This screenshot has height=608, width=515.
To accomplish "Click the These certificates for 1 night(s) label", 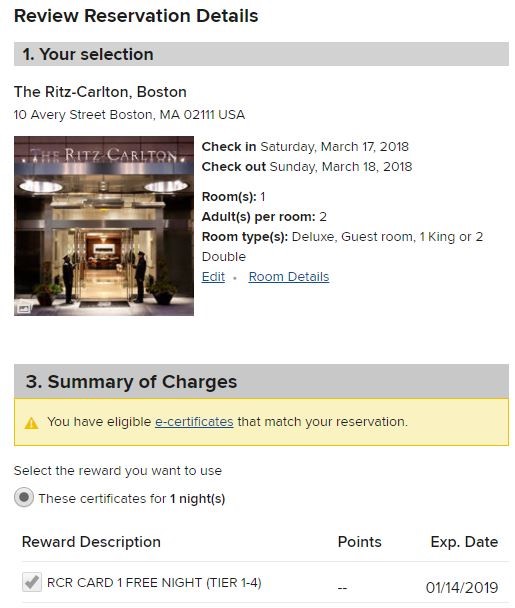I will 132,498.
